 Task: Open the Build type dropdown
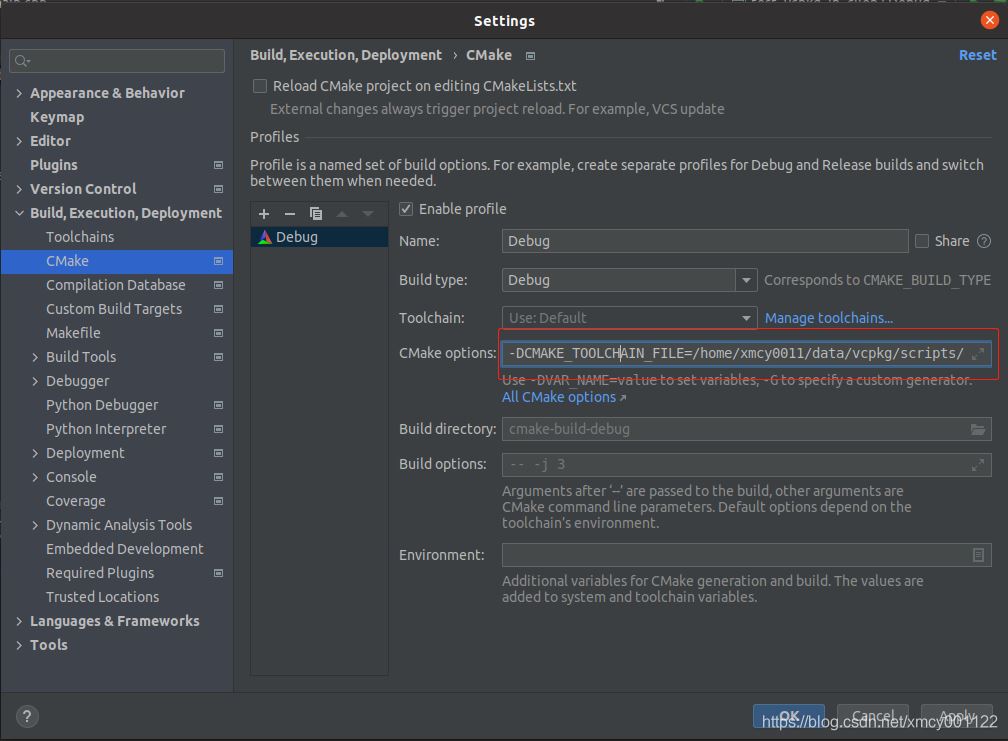pos(746,280)
